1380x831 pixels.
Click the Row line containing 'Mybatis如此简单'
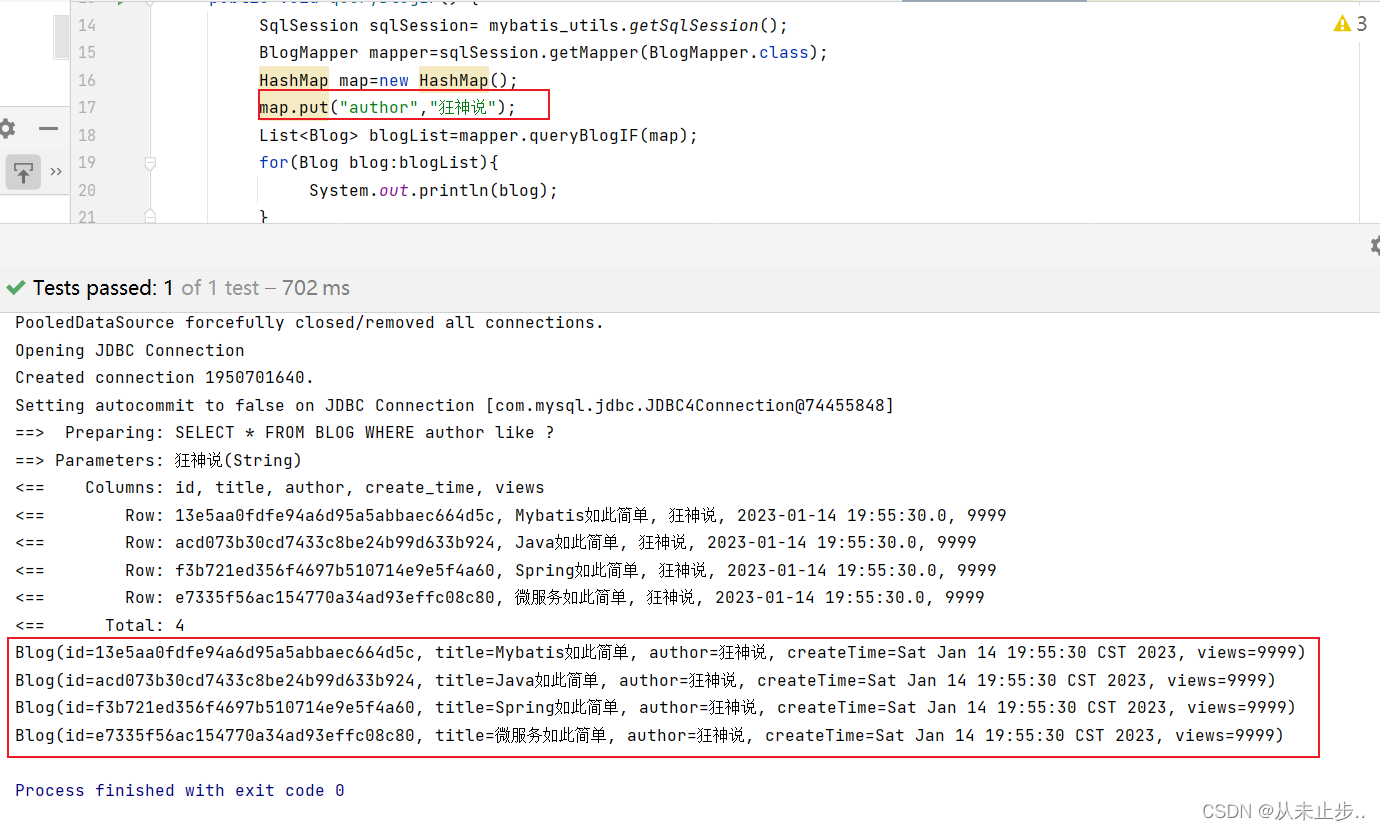pyautogui.click(x=510, y=515)
